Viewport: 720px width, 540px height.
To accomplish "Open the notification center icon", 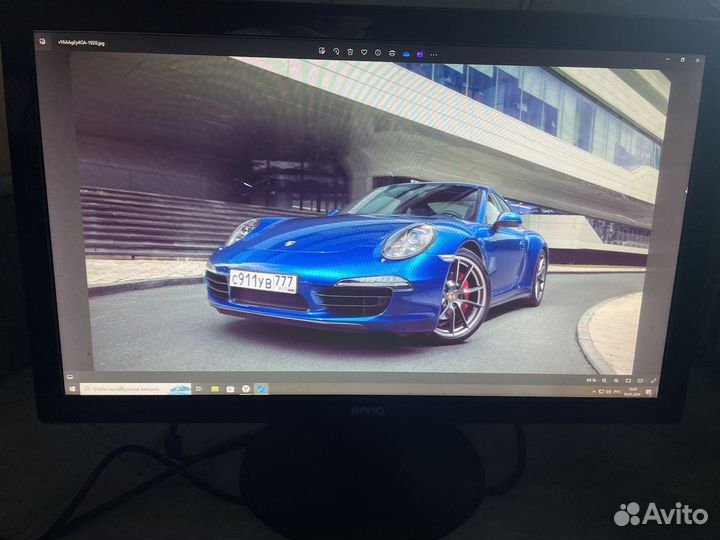I will coord(648,392).
